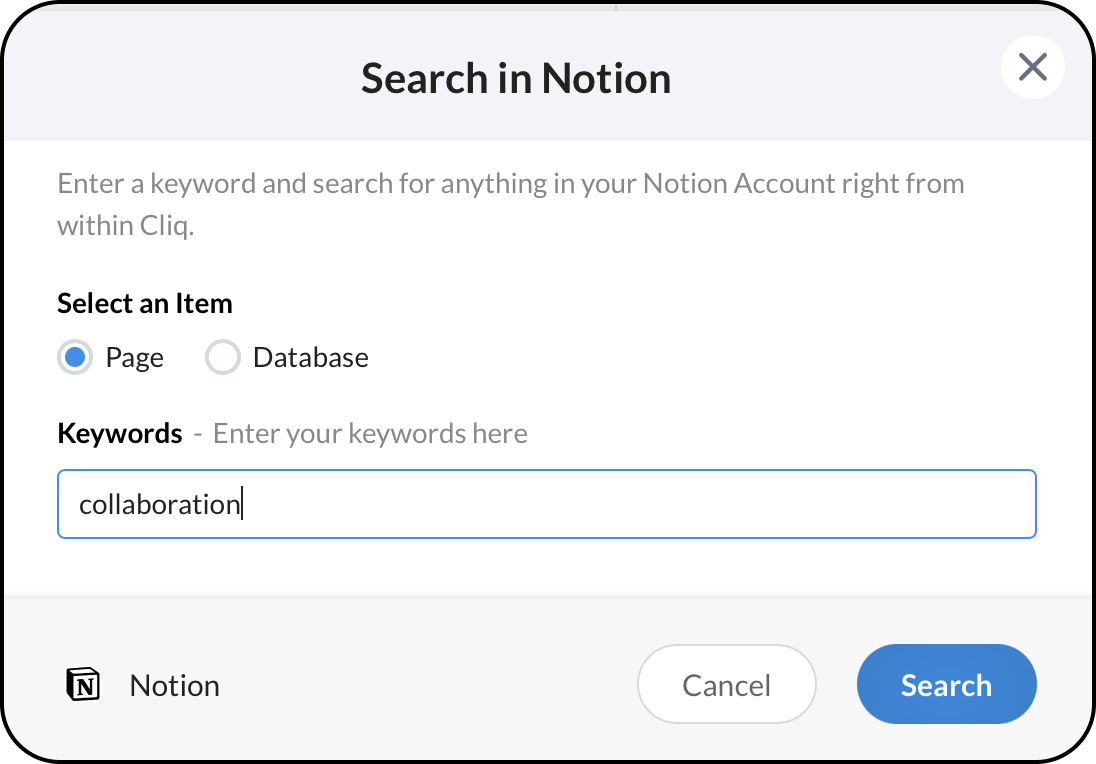The width and height of the screenshot is (1096, 764).
Task: Click the word "collaboration" in the field
Action: 159,504
